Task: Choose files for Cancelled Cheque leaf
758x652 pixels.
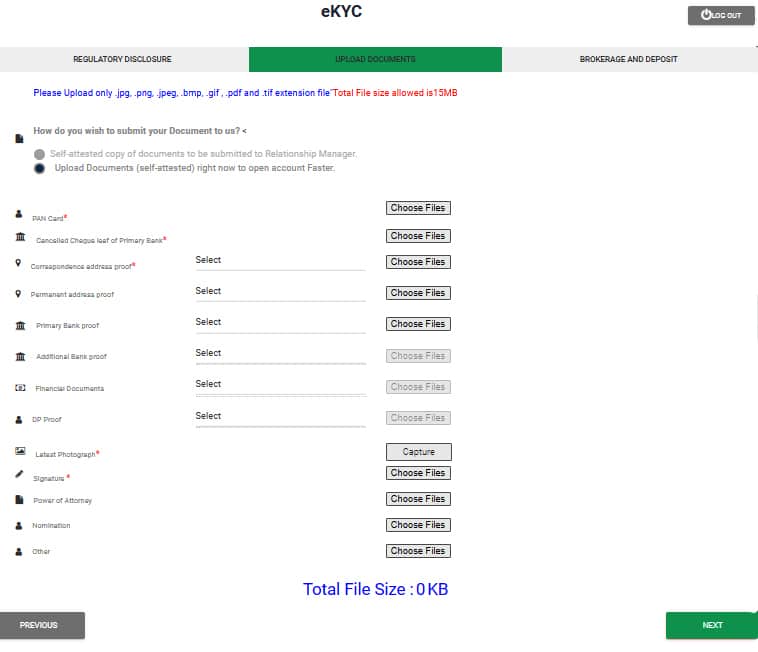Action: tap(418, 236)
